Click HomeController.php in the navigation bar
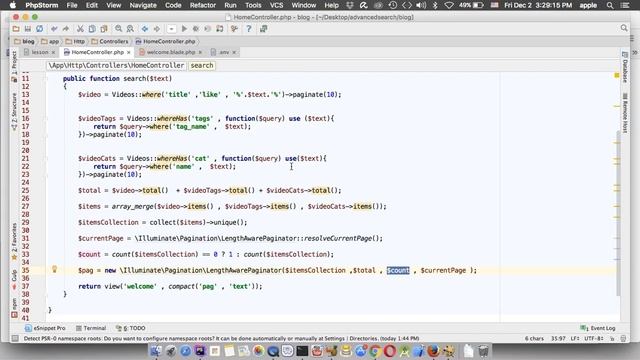This screenshot has width=640, height=360. point(165,41)
